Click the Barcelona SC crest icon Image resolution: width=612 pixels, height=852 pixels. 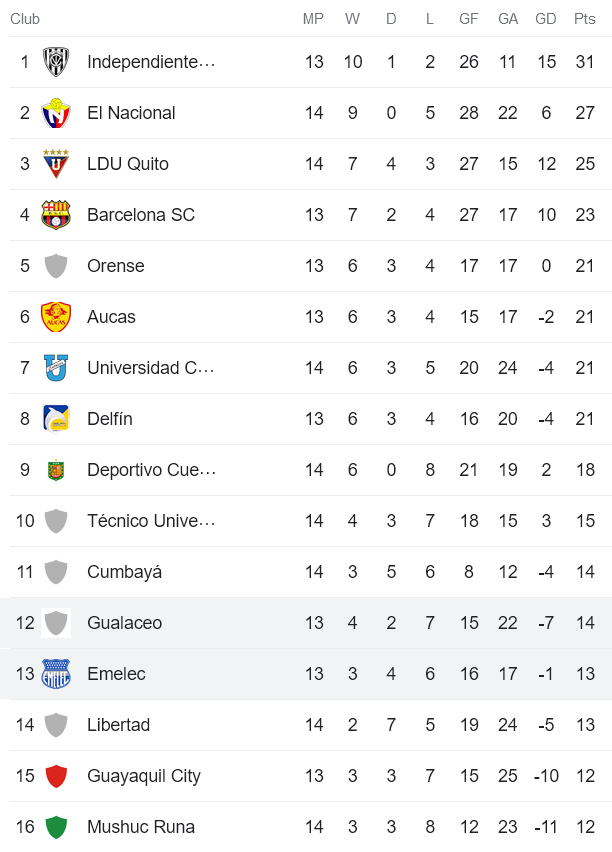coord(56,215)
